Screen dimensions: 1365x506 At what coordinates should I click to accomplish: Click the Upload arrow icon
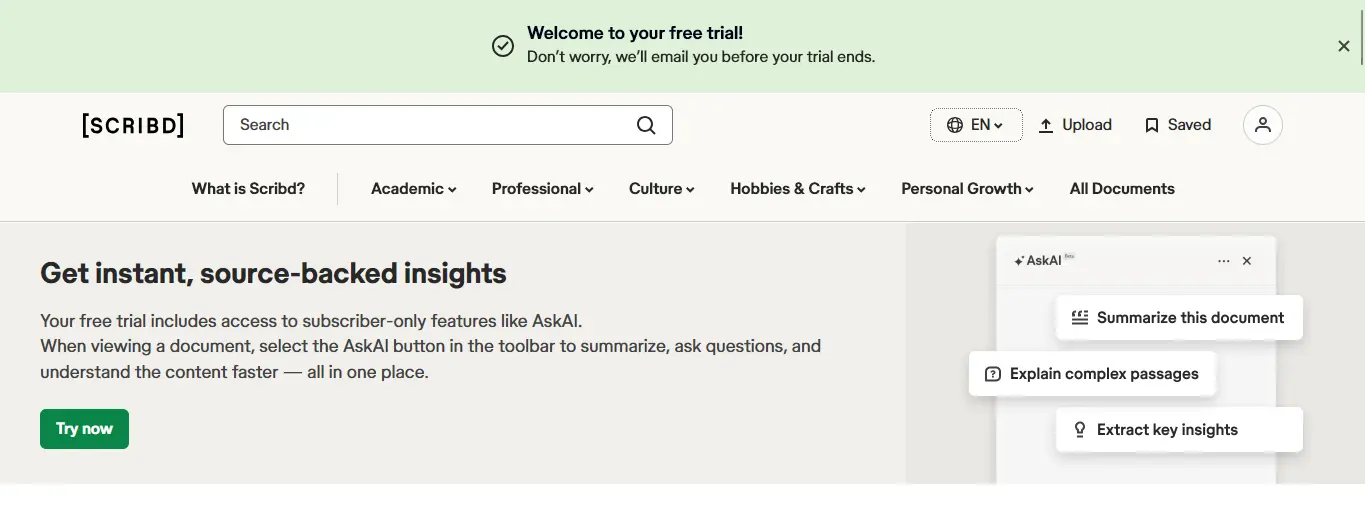click(x=1046, y=125)
